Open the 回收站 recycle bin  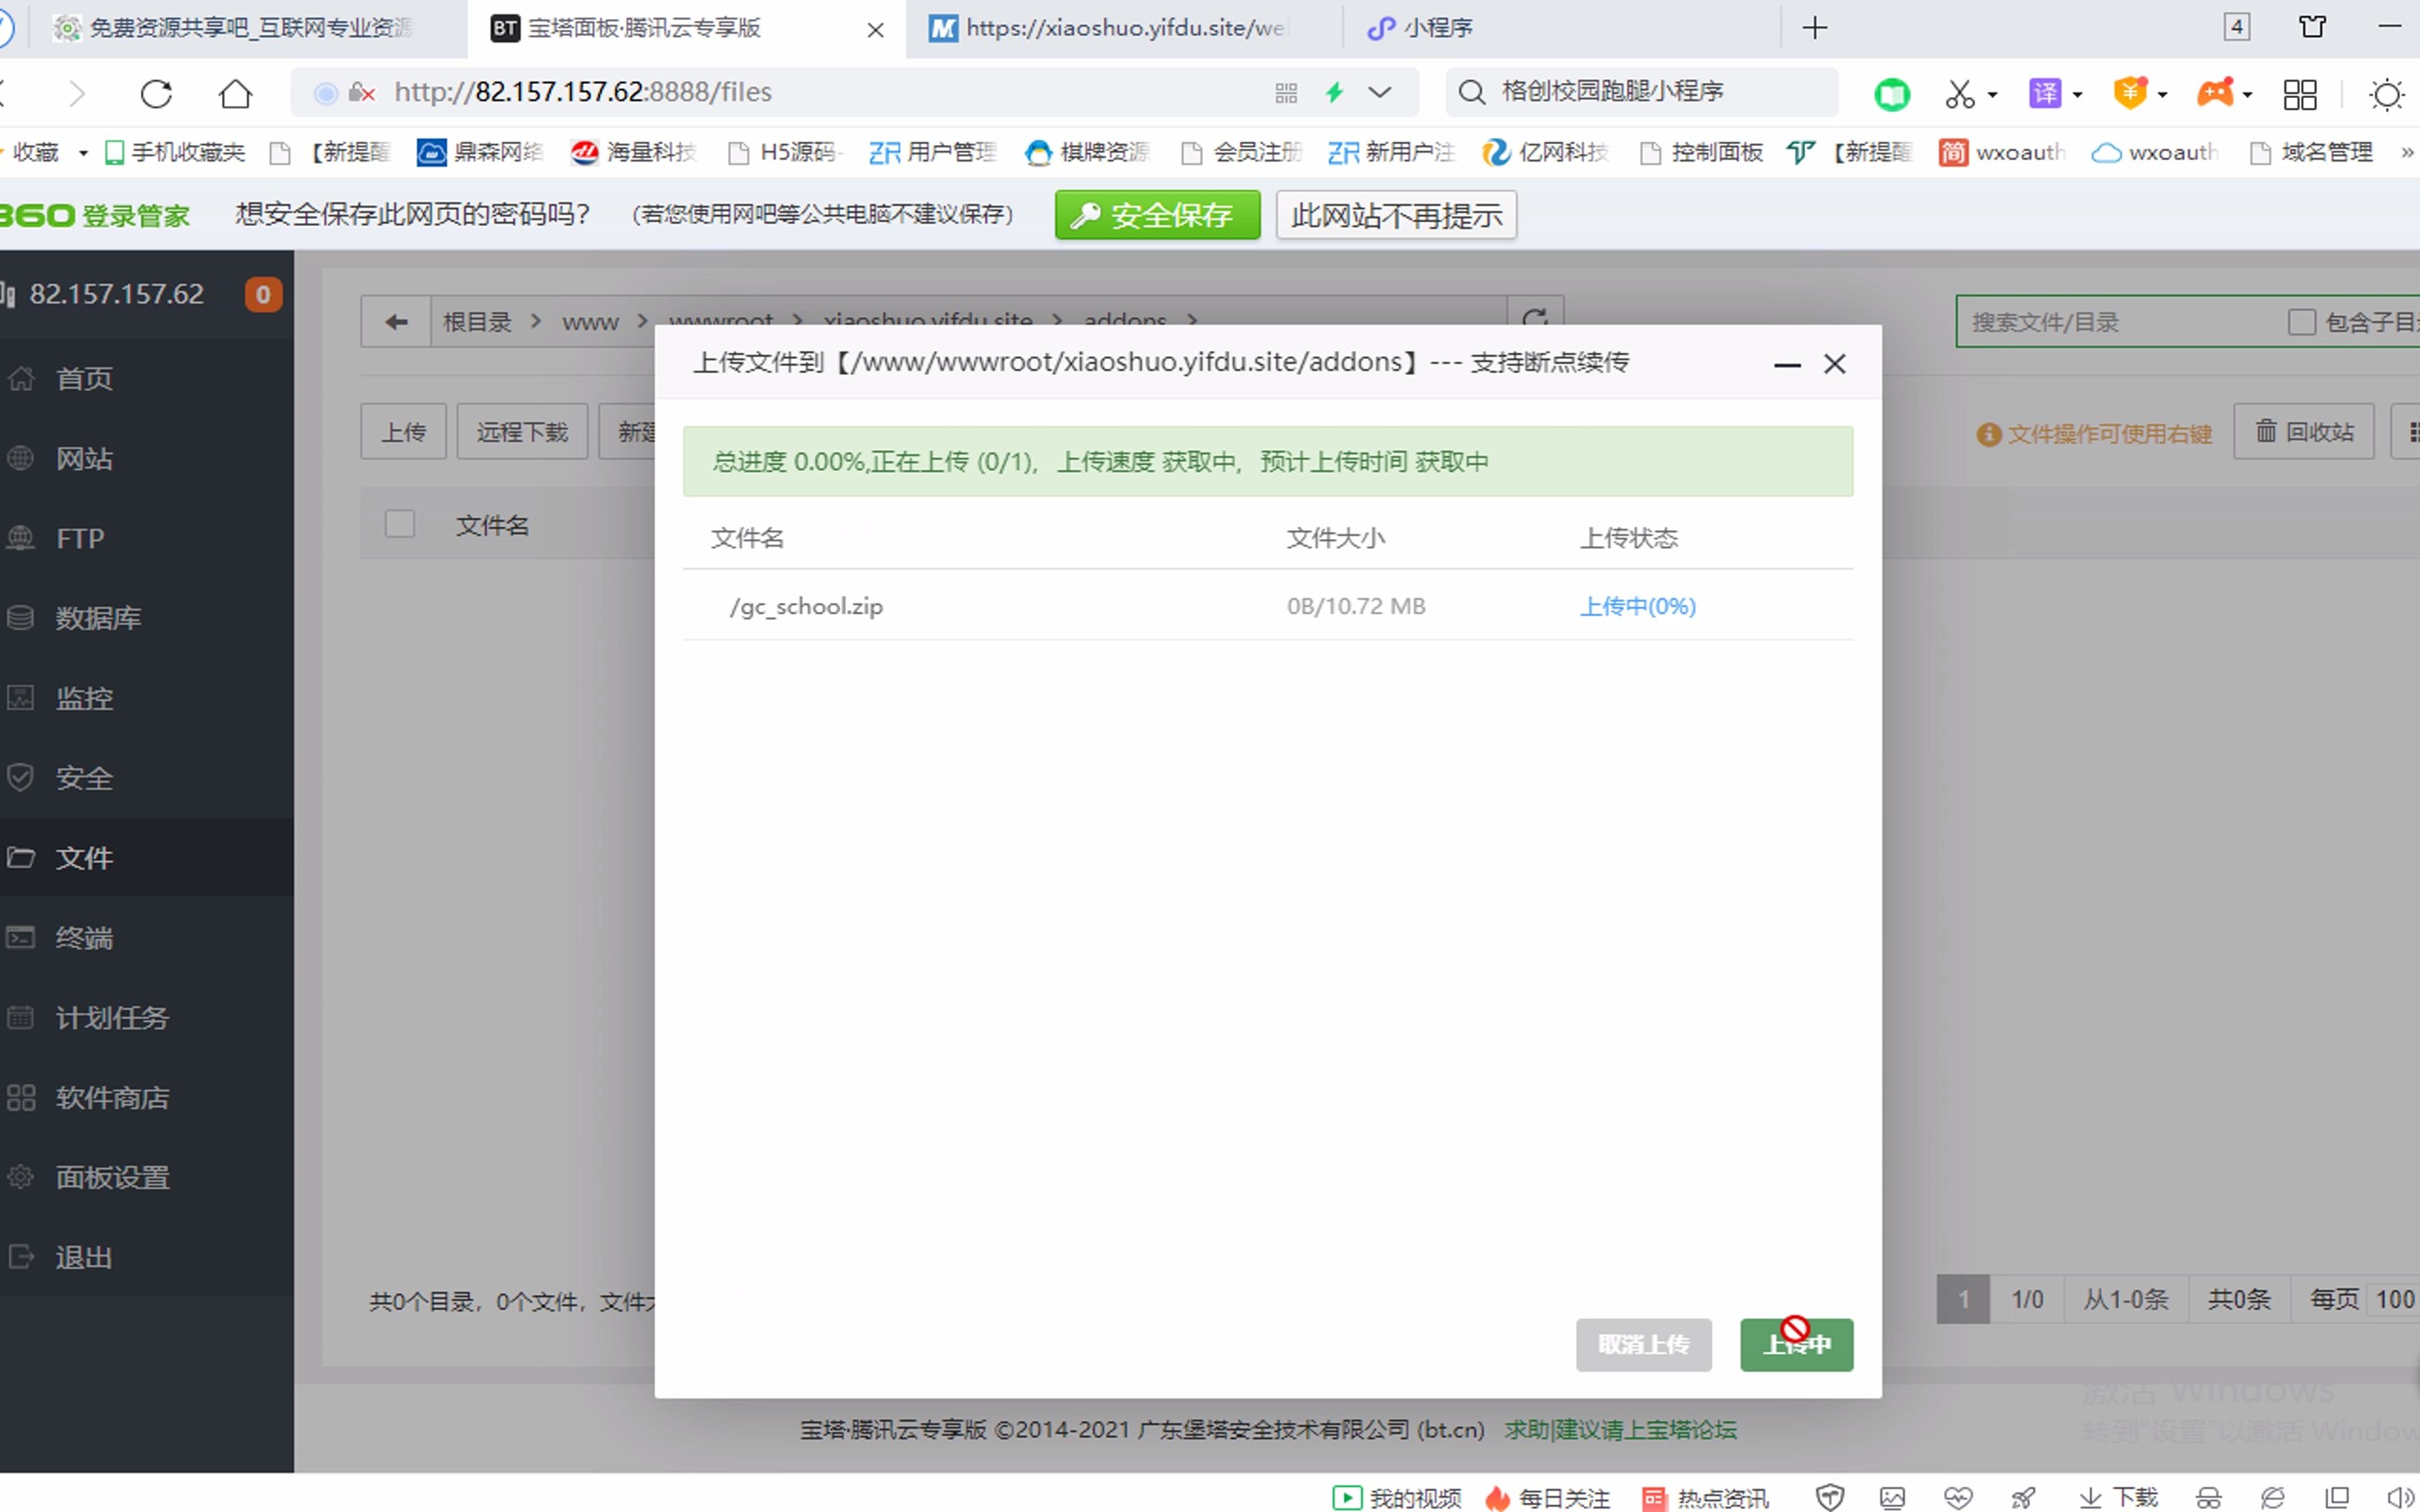[2304, 432]
